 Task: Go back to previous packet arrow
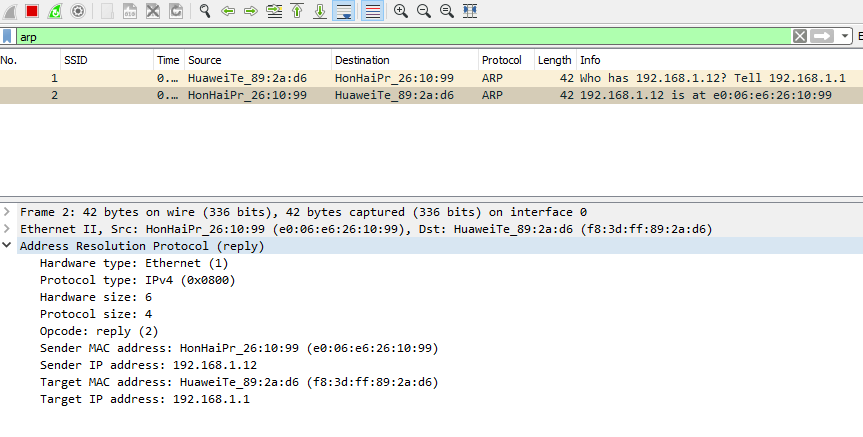(228, 11)
